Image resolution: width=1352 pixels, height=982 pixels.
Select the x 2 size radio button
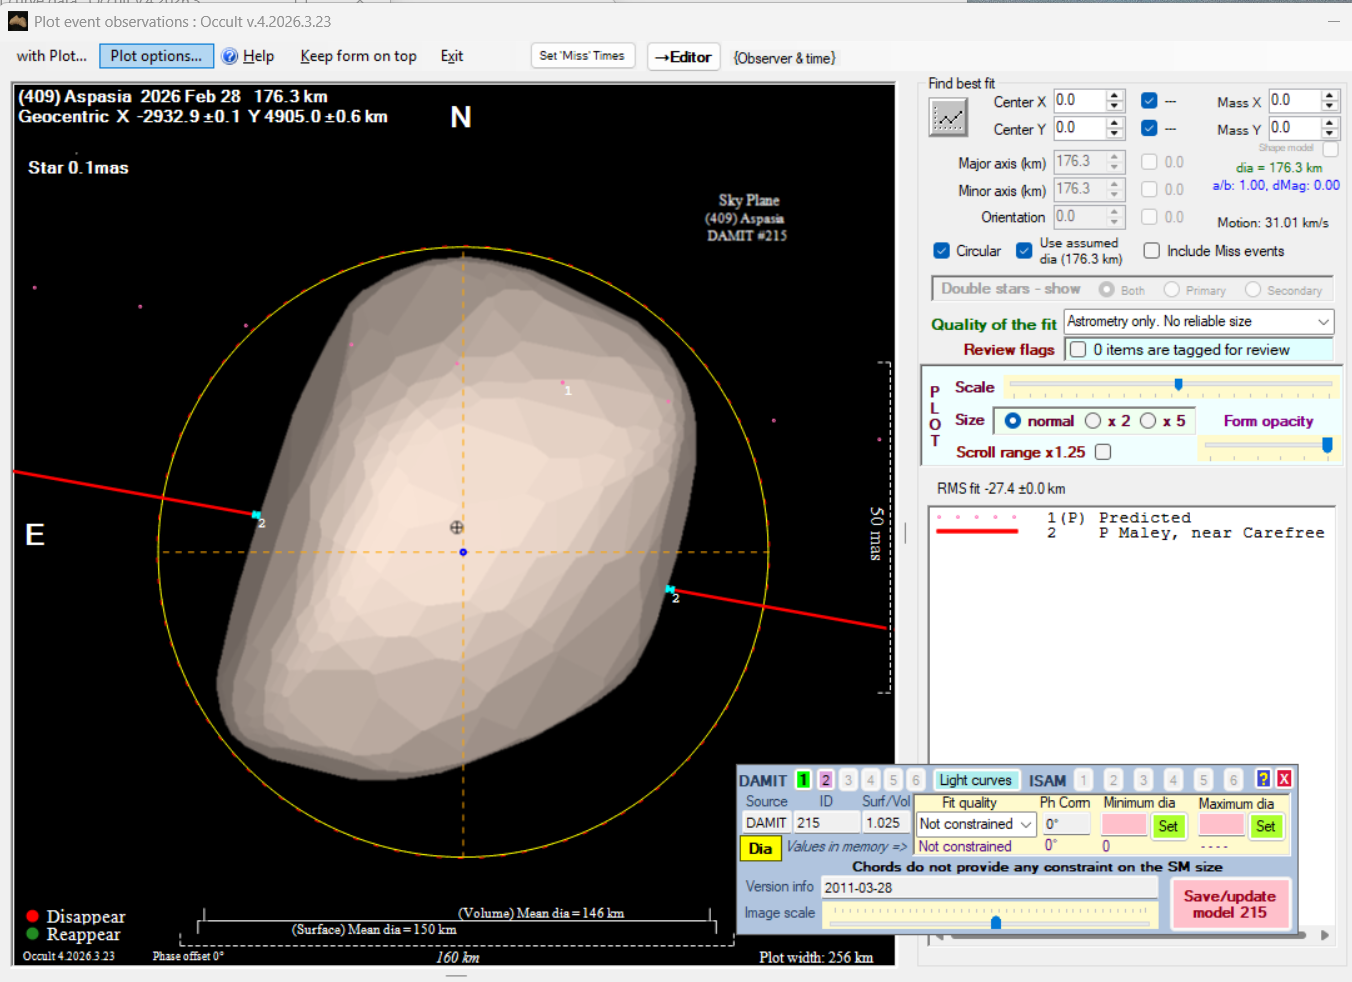click(x=1093, y=421)
